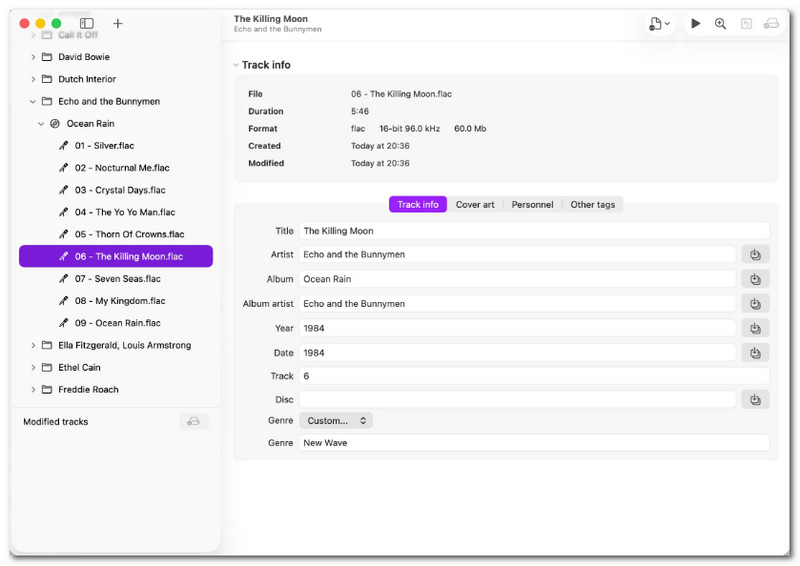
Task: Select 06 - The Killing Moon.flac
Action: [x=116, y=256]
